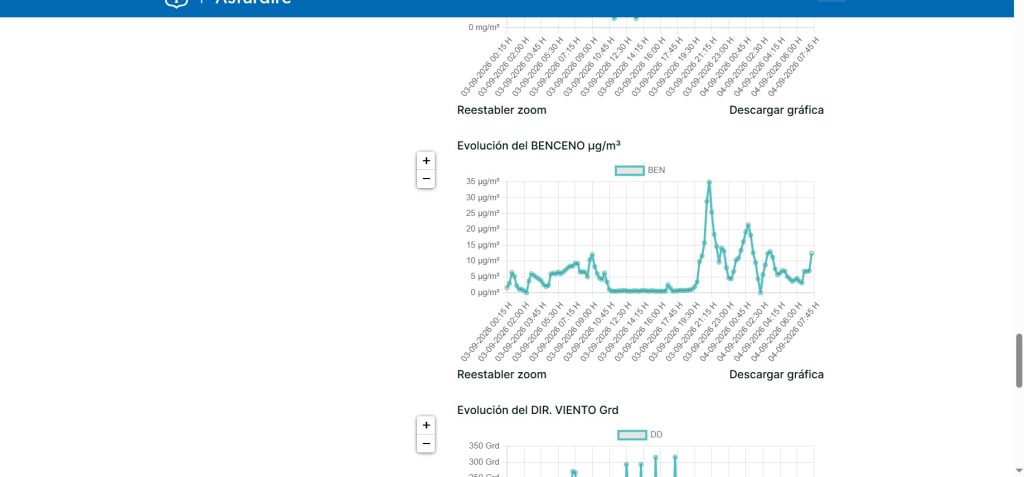1024x477 pixels.
Task: Select first data point of BENCENO line
Action: (x=507, y=288)
